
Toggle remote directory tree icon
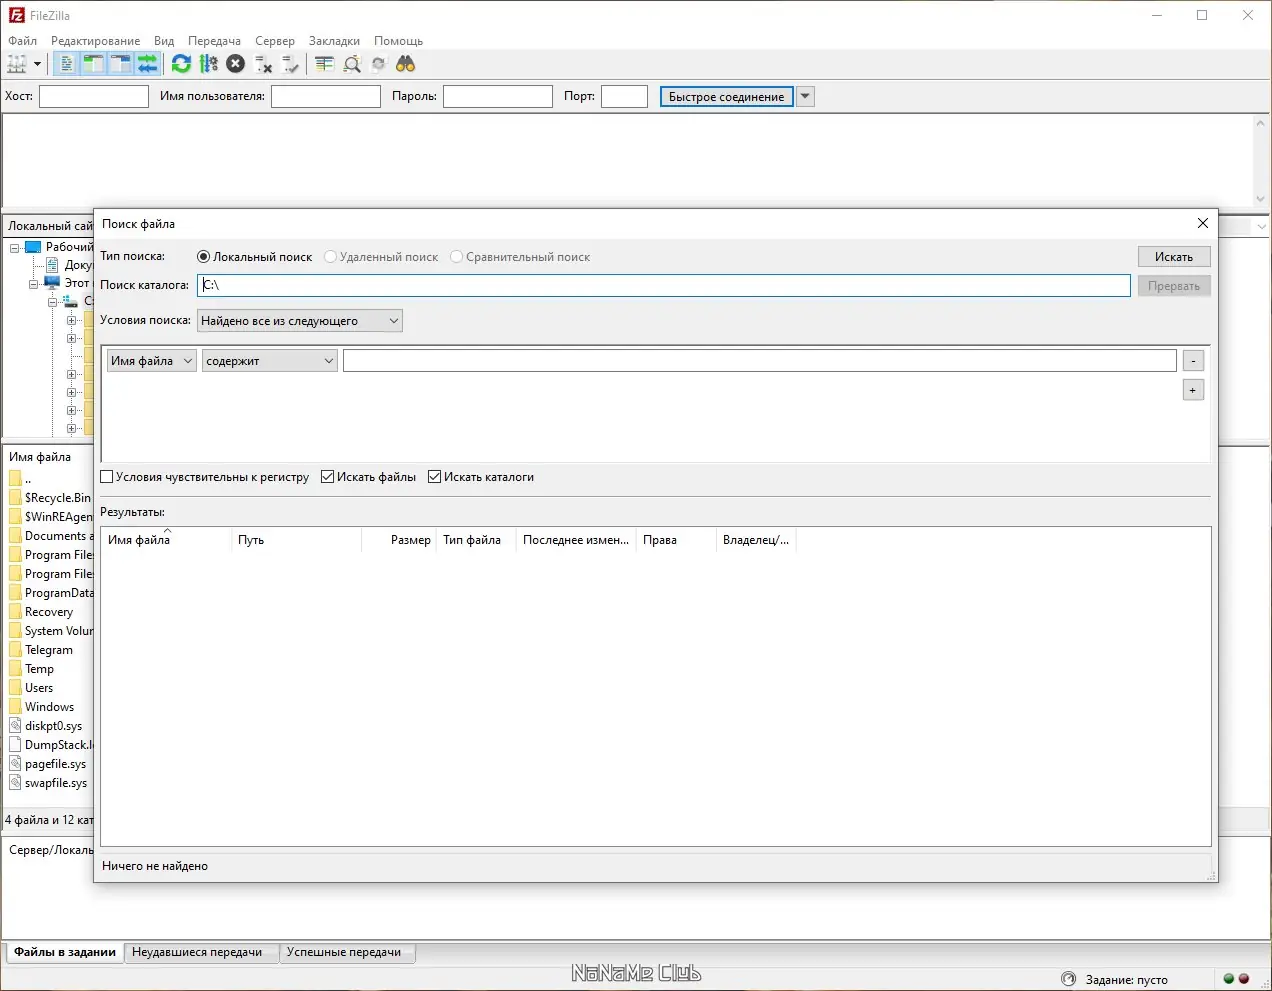pos(120,64)
